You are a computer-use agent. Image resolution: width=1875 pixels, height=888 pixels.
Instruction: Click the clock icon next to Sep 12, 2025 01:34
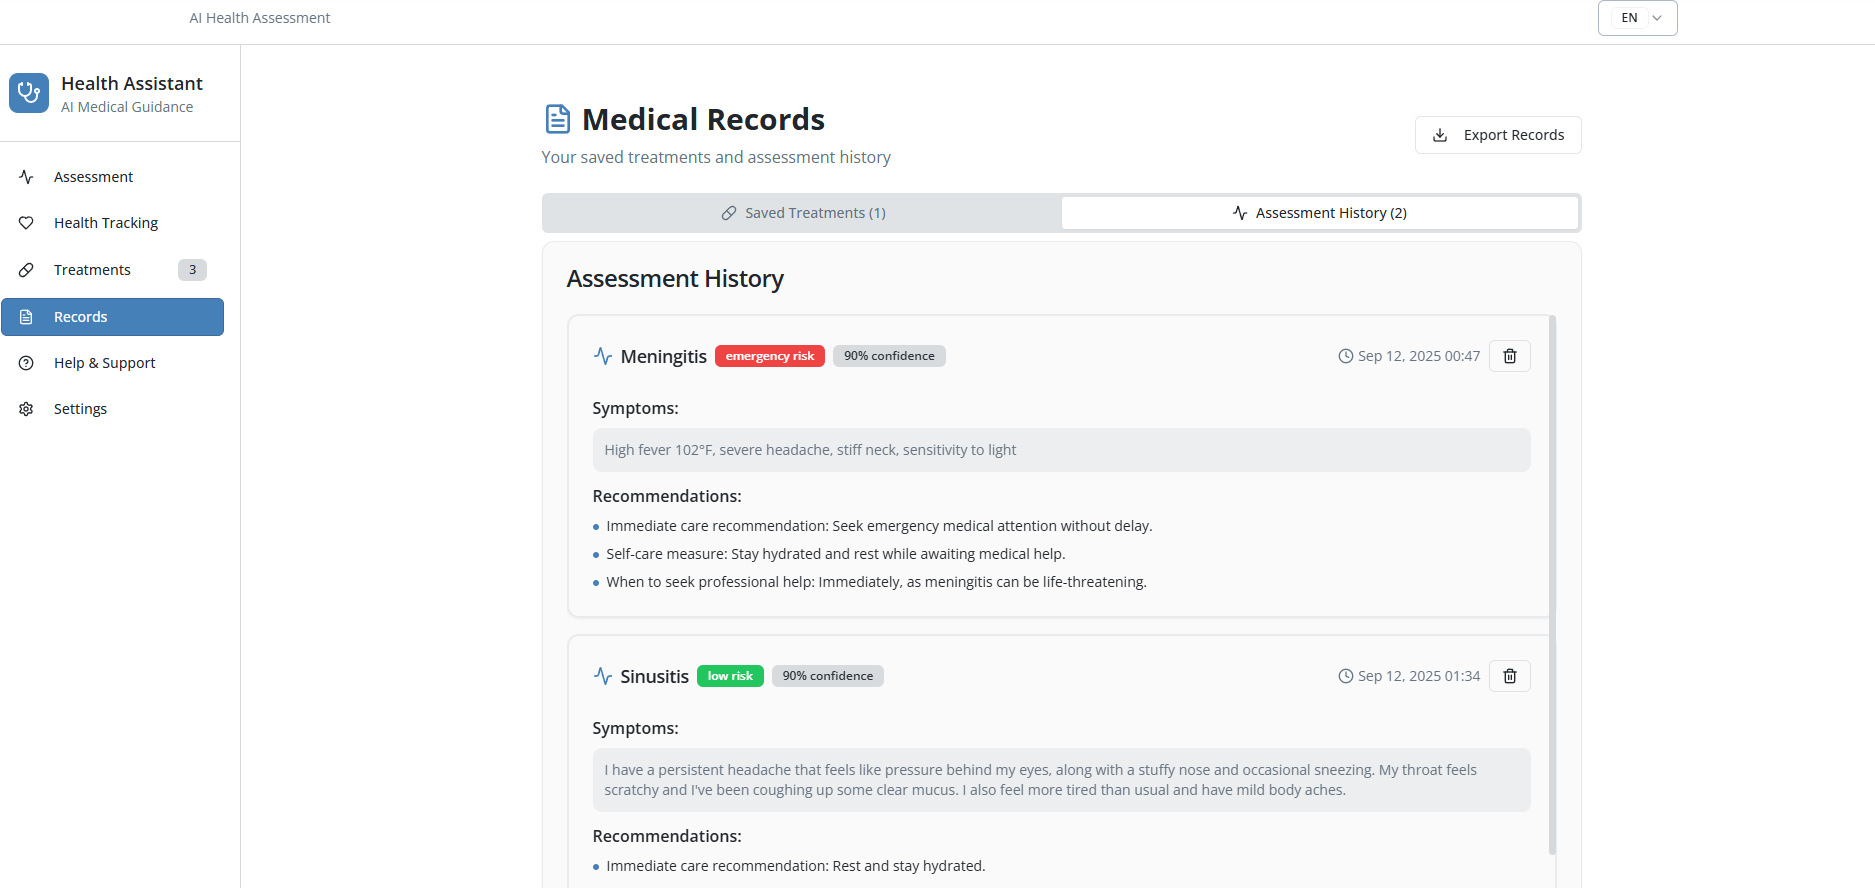pyautogui.click(x=1346, y=676)
